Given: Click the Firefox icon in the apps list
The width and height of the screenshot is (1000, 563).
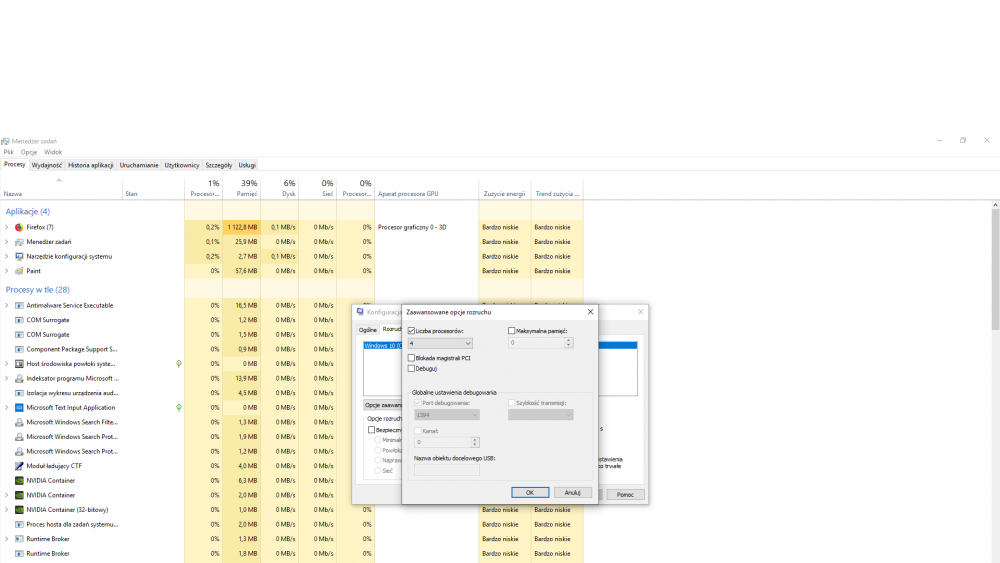Looking at the screenshot, I should pos(19,227).
